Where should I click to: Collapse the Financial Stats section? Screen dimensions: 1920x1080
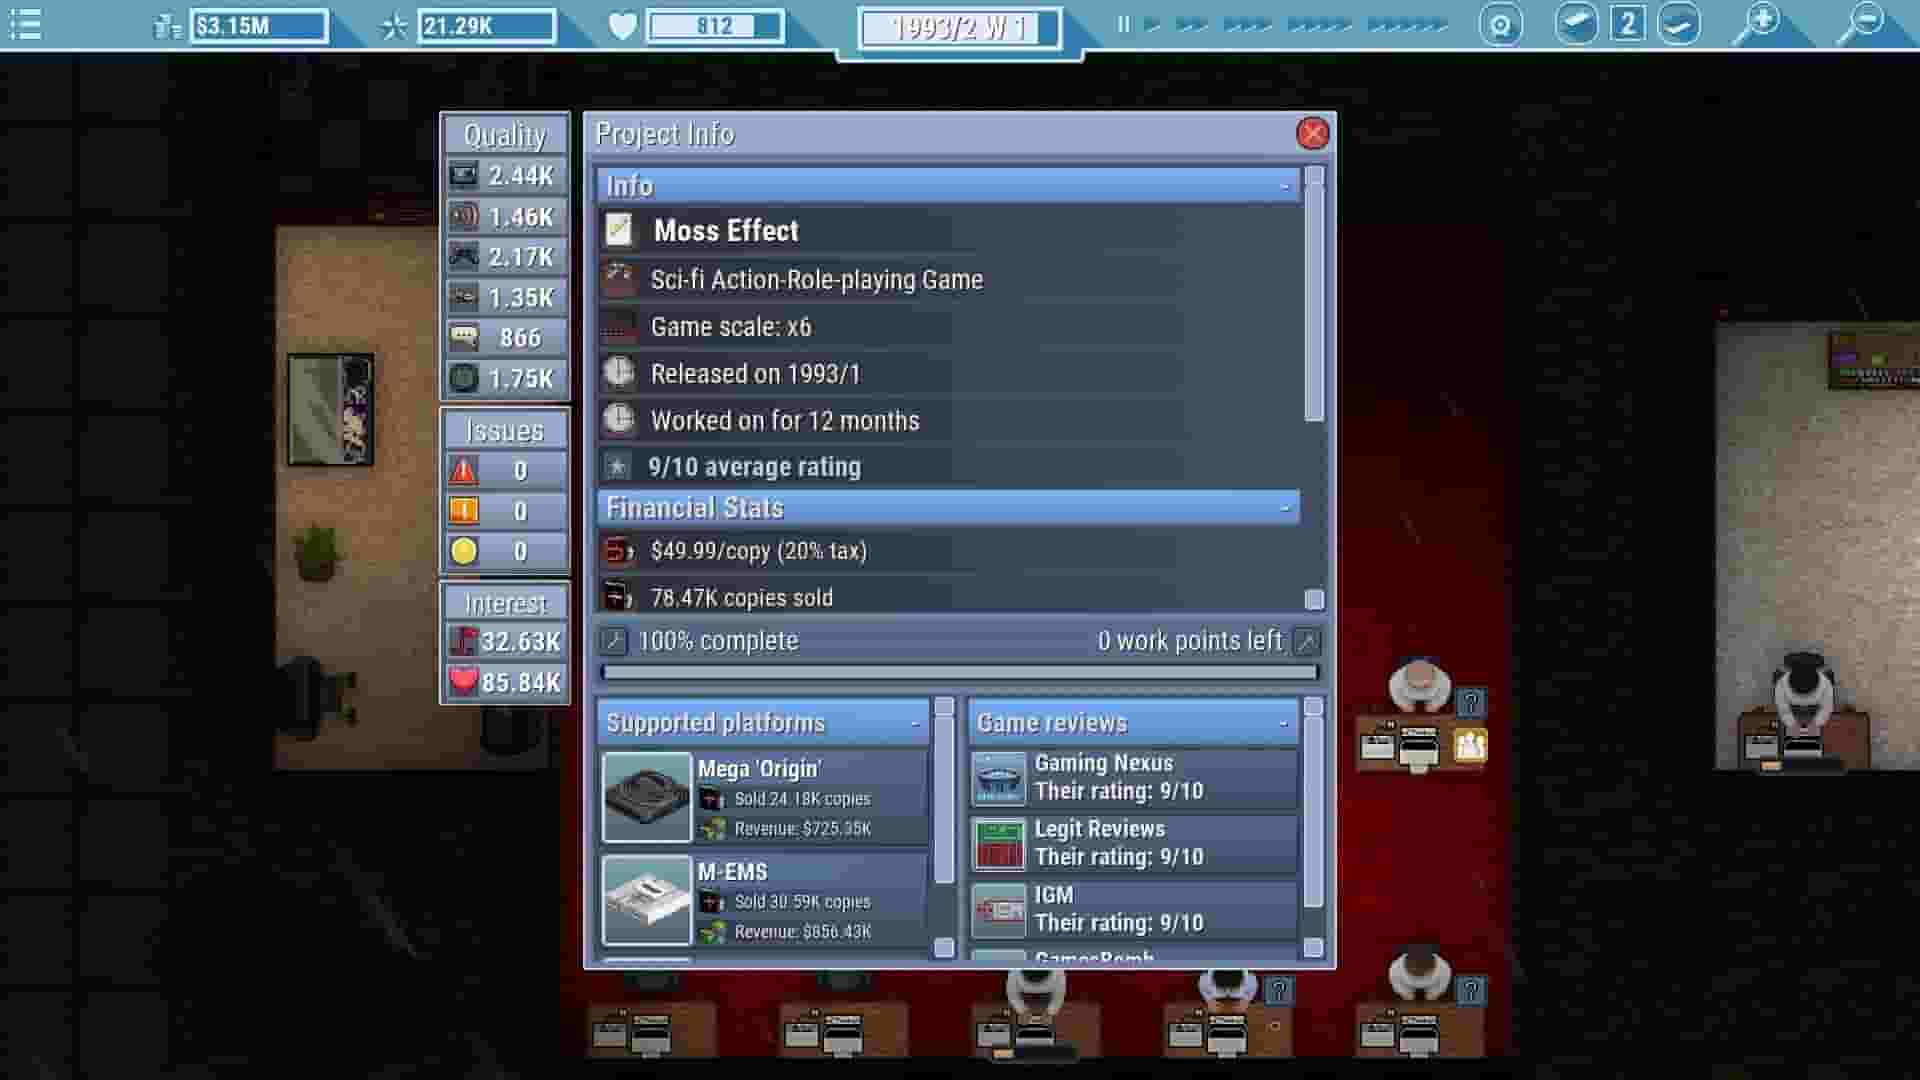pos(1285,508)
